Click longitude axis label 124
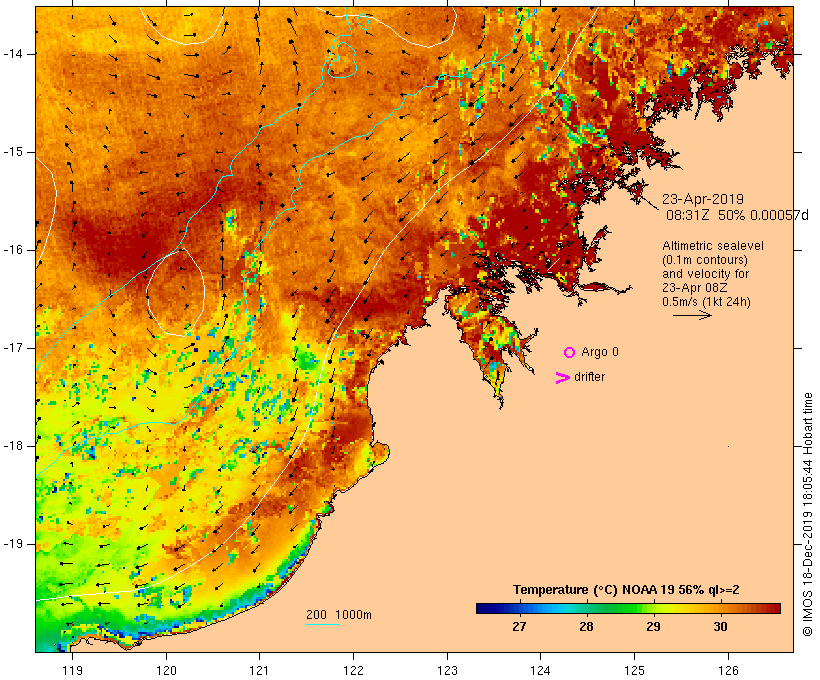This screenshot has height=680, width=820. click(x=540, y=671)
